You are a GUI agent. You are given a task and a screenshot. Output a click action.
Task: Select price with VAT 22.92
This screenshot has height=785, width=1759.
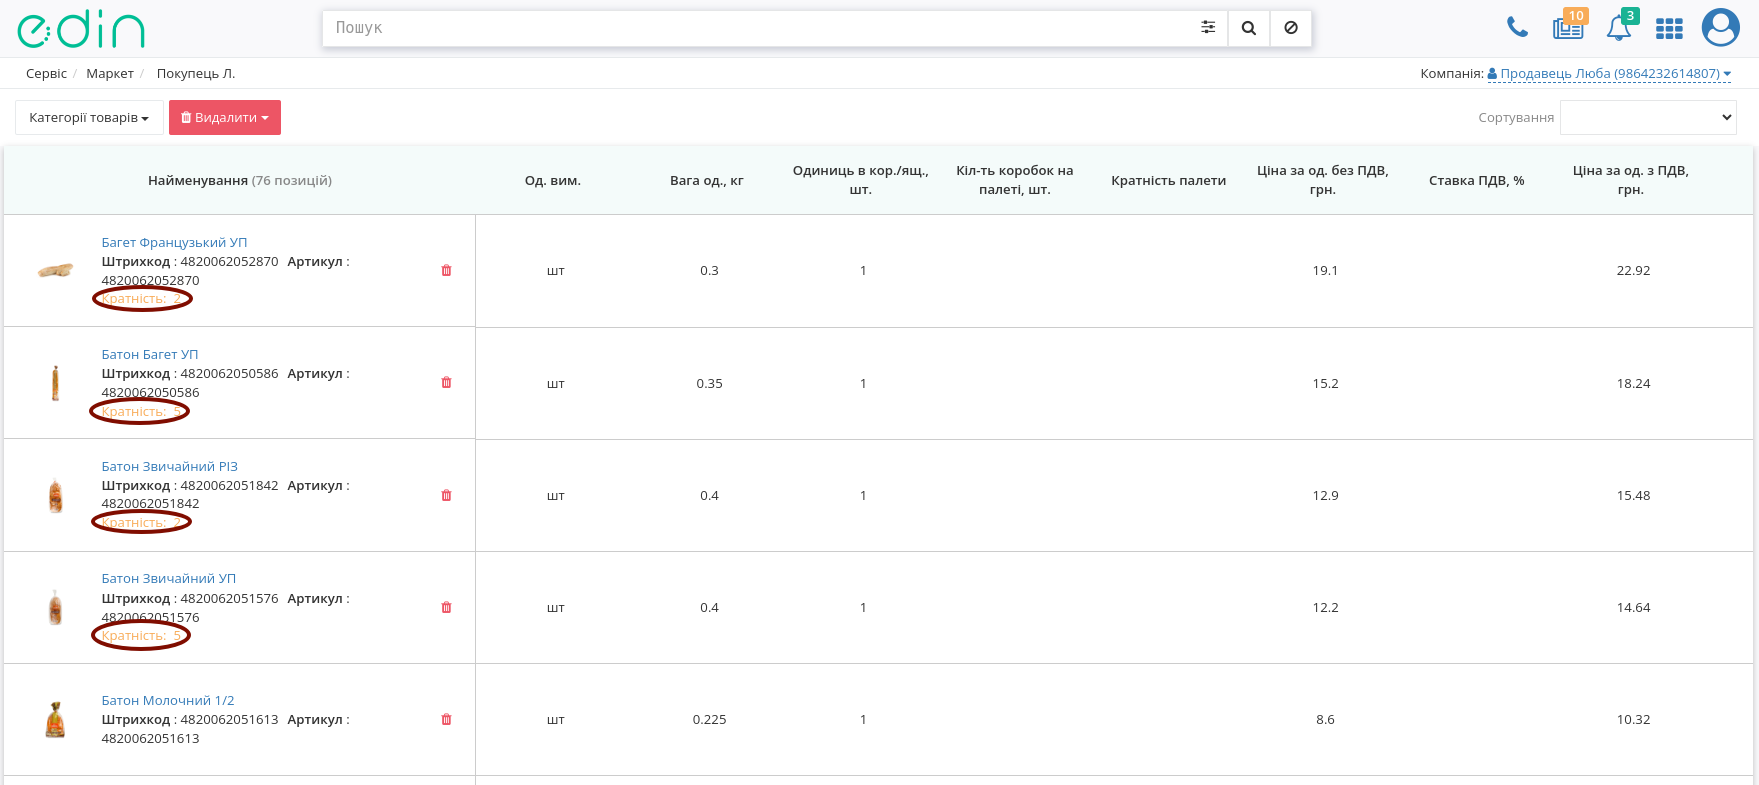point(1633,270)
